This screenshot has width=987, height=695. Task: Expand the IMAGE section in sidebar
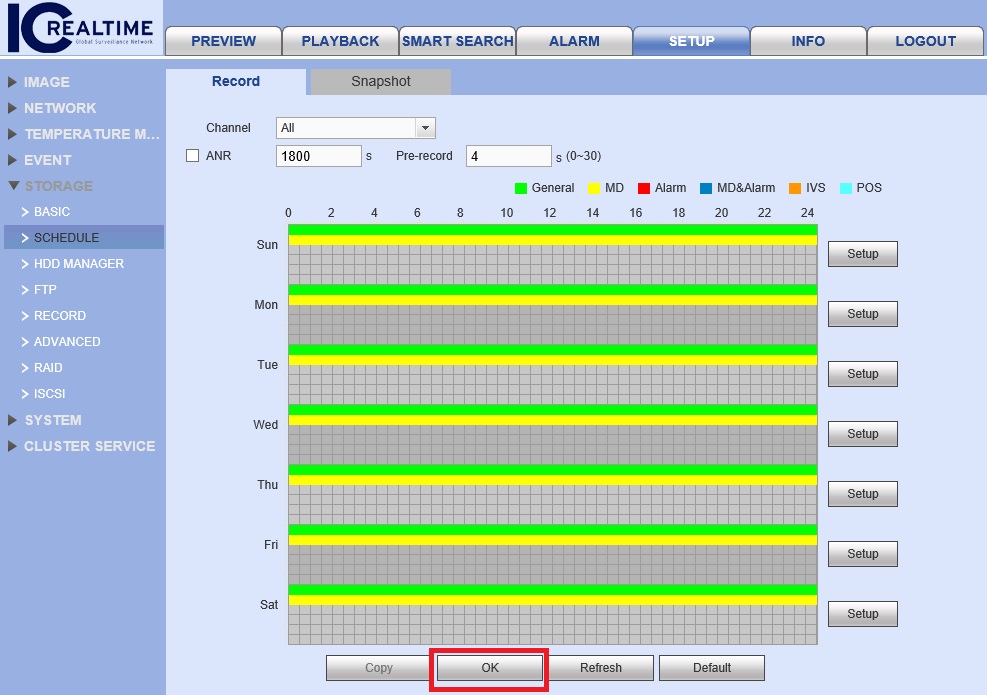point(46,82)
